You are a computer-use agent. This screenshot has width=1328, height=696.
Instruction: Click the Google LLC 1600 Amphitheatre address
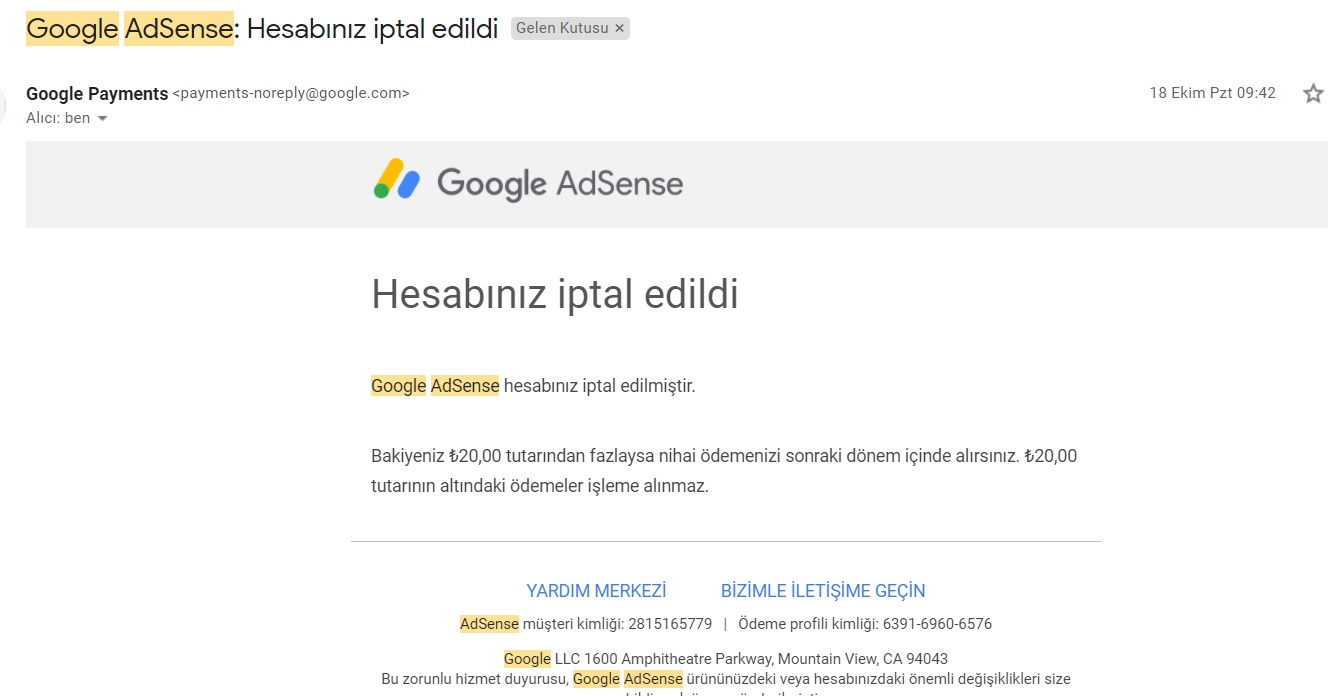[x=726, y=659]
